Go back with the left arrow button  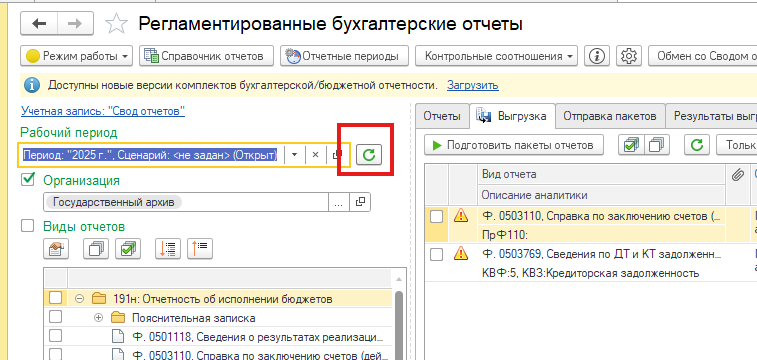39,24
